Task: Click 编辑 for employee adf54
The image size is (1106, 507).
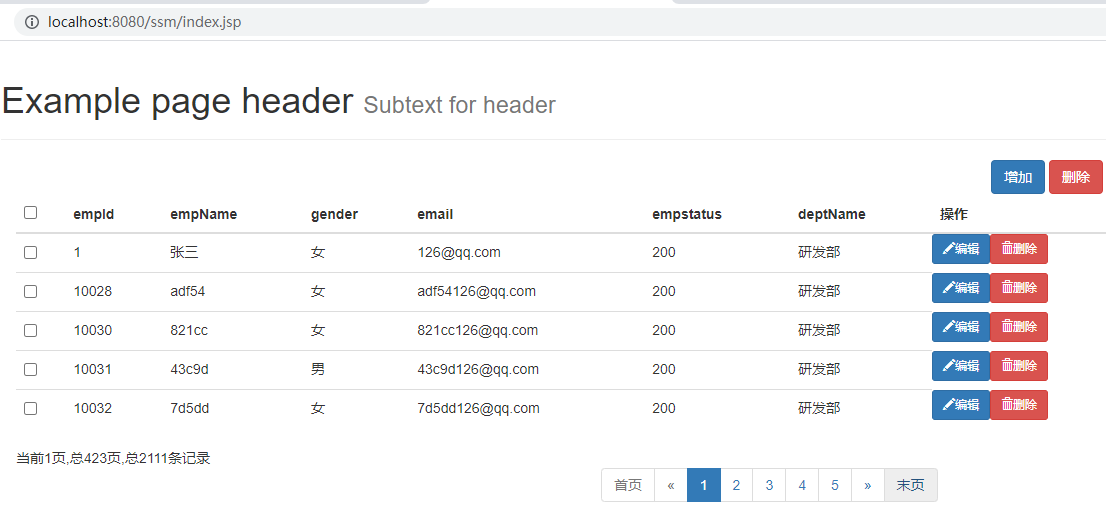Action: (961, 288)
